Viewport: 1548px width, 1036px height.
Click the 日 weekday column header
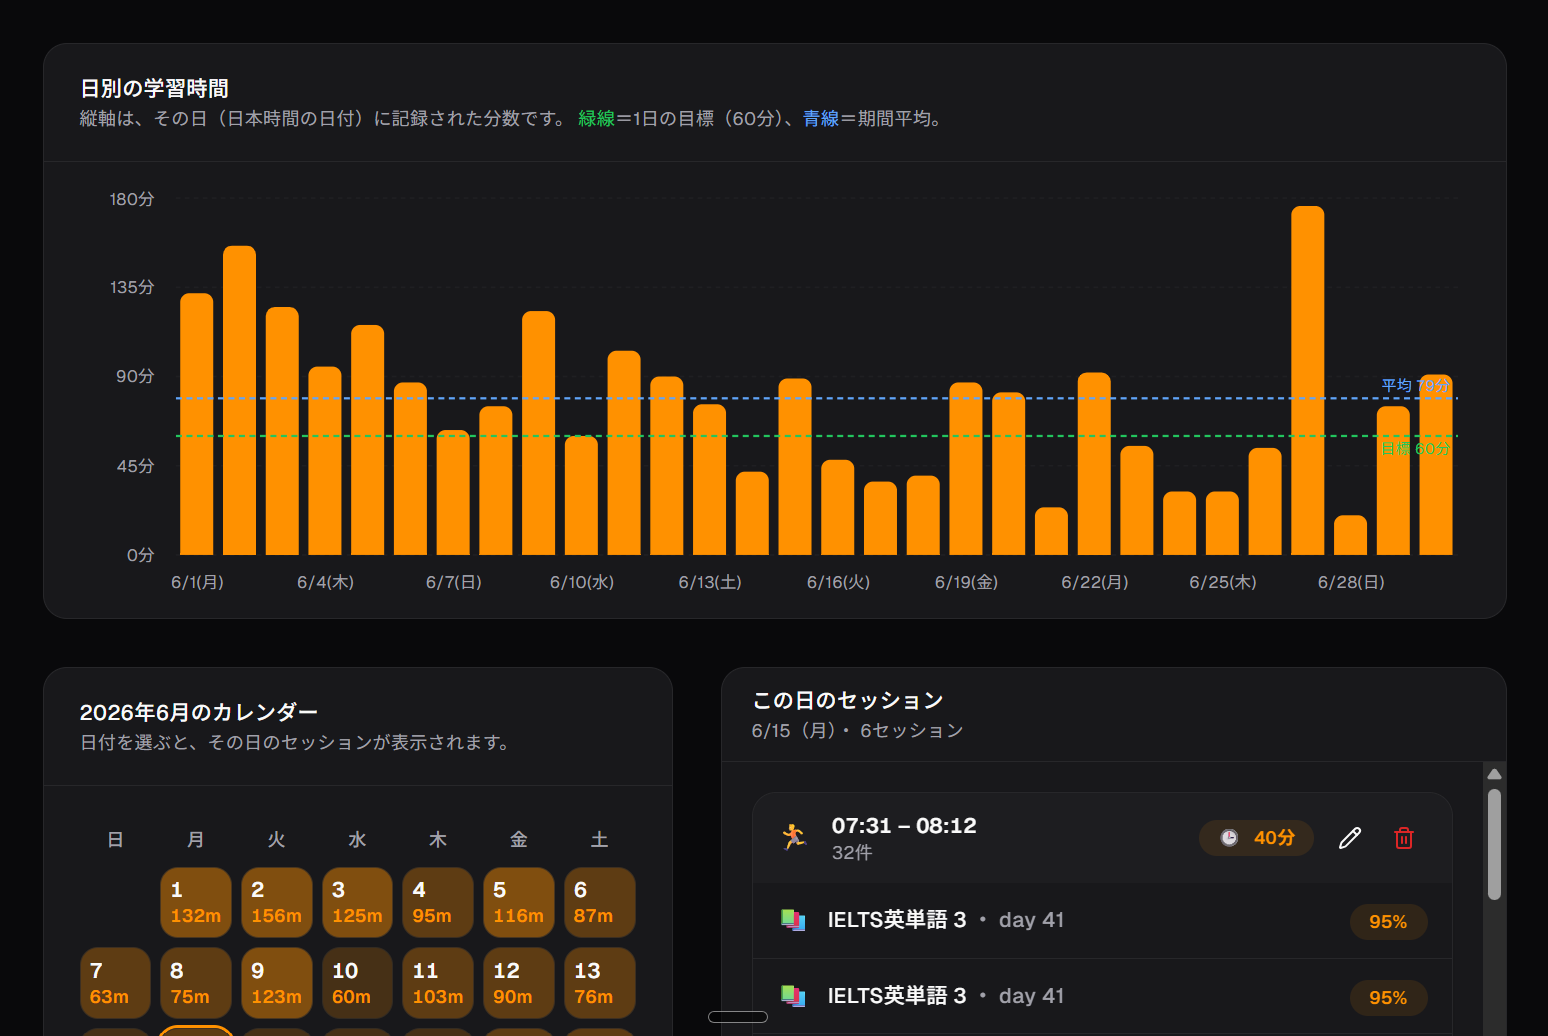click(x=115, y=840)
